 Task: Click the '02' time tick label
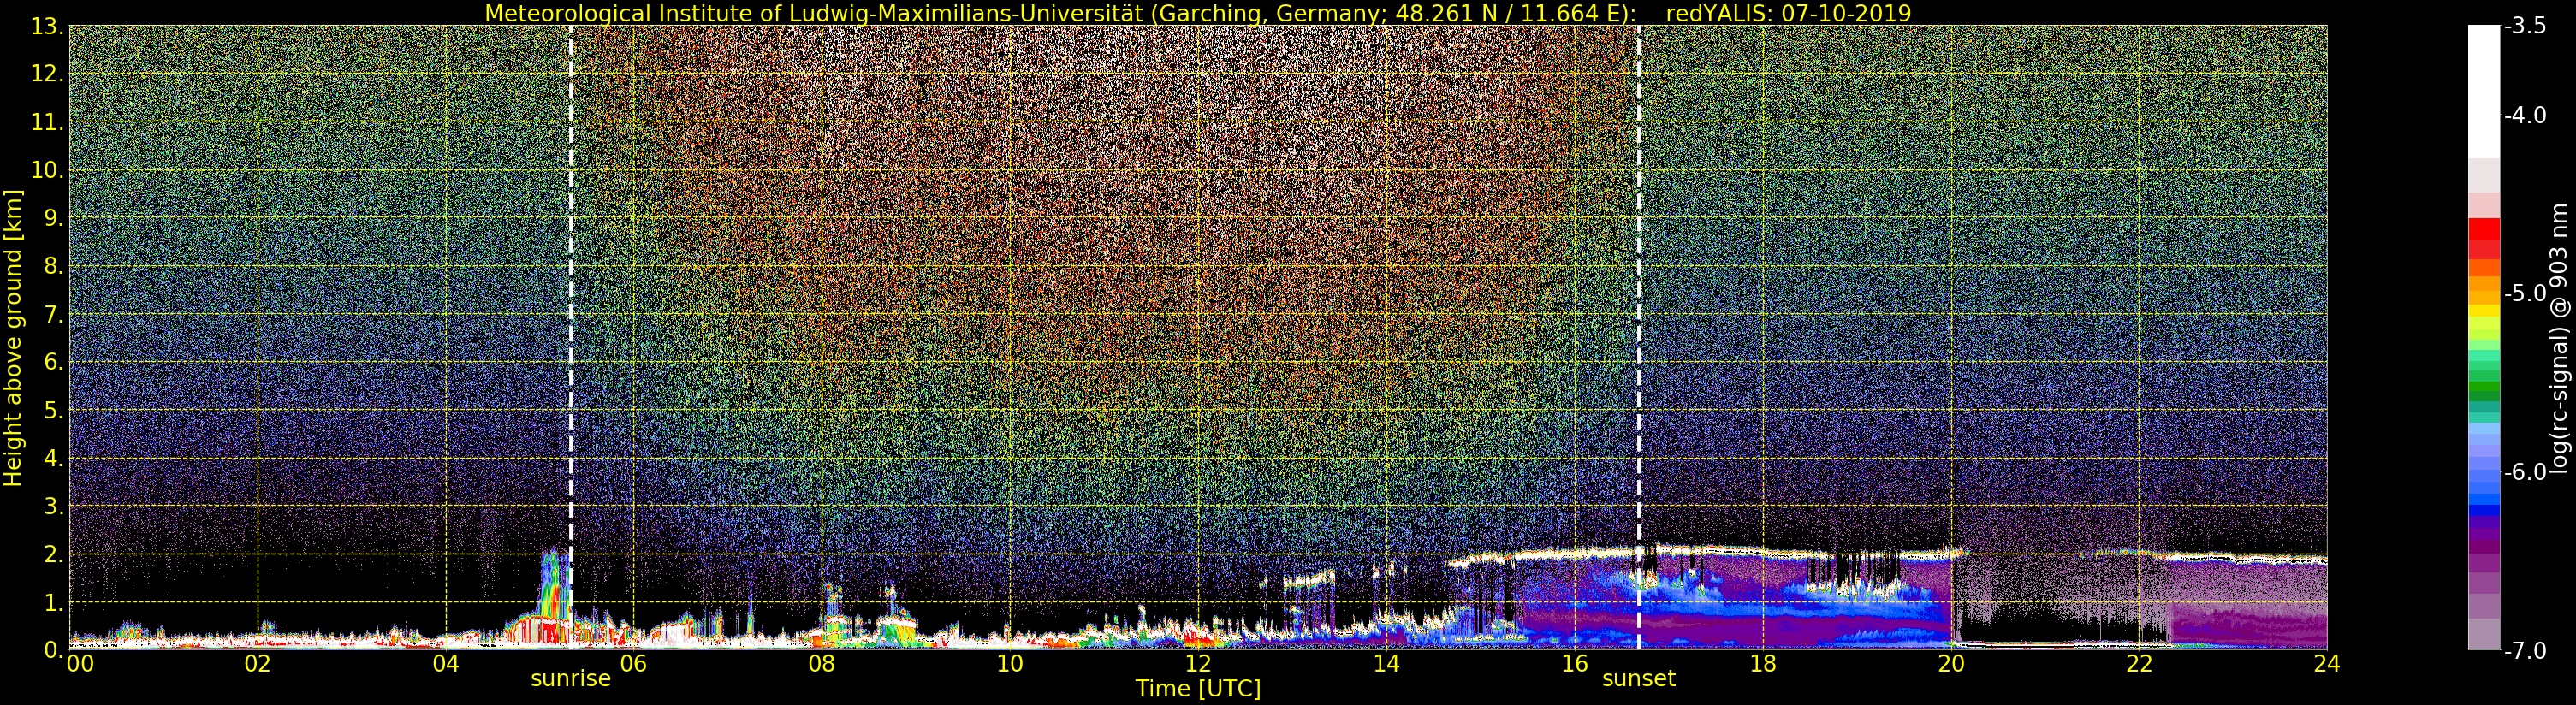click(x=257, y=663)
